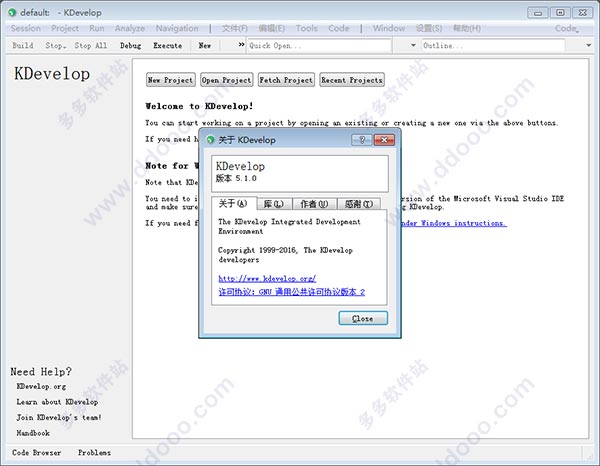Click the KDevelop icon in the main window title bar
This screenshot has height=466, width=600.
pyautogui.click(x=12, y=13)
